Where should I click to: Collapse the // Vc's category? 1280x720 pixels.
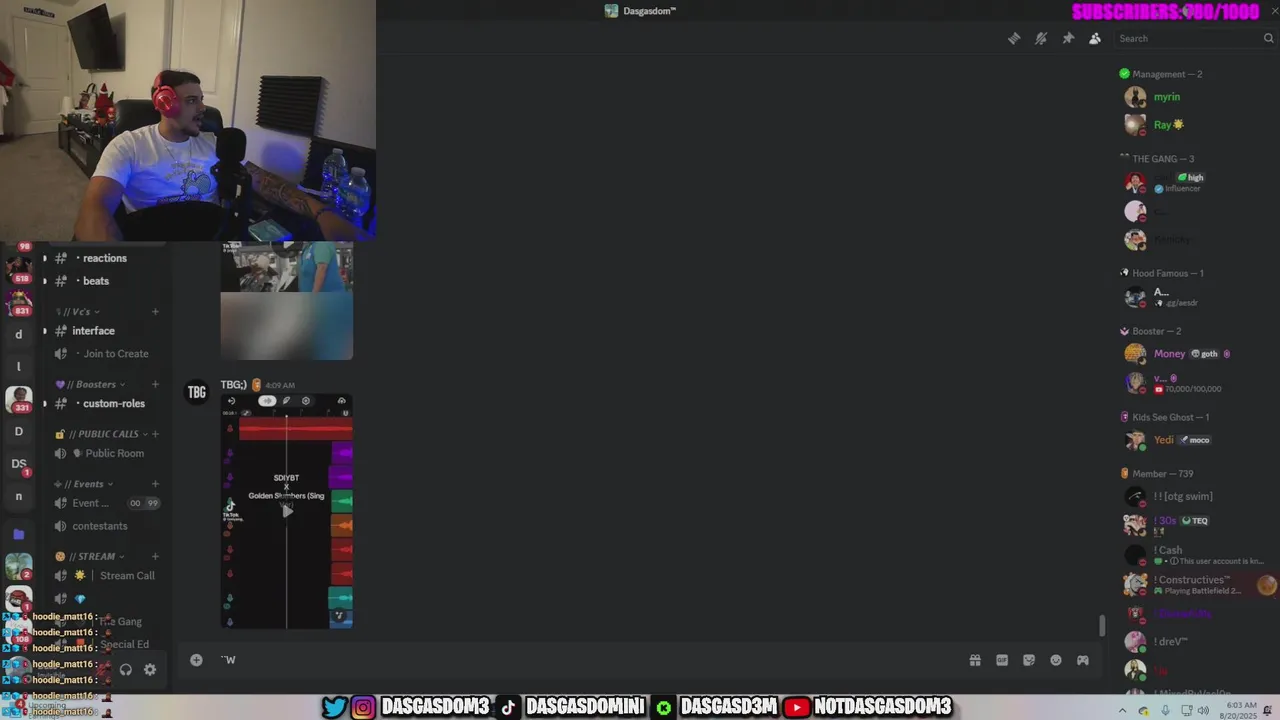(x=78, y=312)
